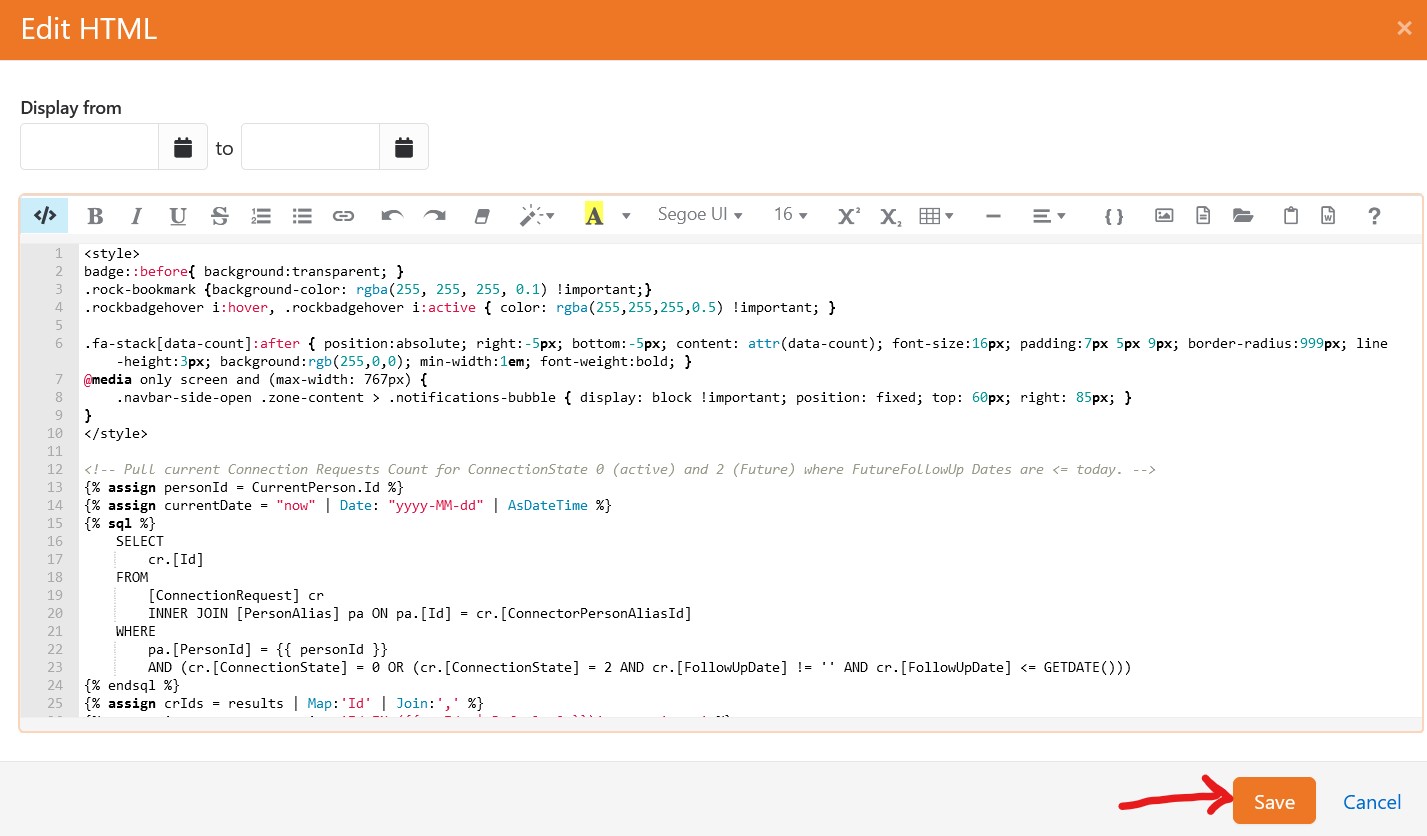Insert an ordered numbered list
Image resolution: width=1427 pixels, height=836 pixels.
click(x=261, y=215)
